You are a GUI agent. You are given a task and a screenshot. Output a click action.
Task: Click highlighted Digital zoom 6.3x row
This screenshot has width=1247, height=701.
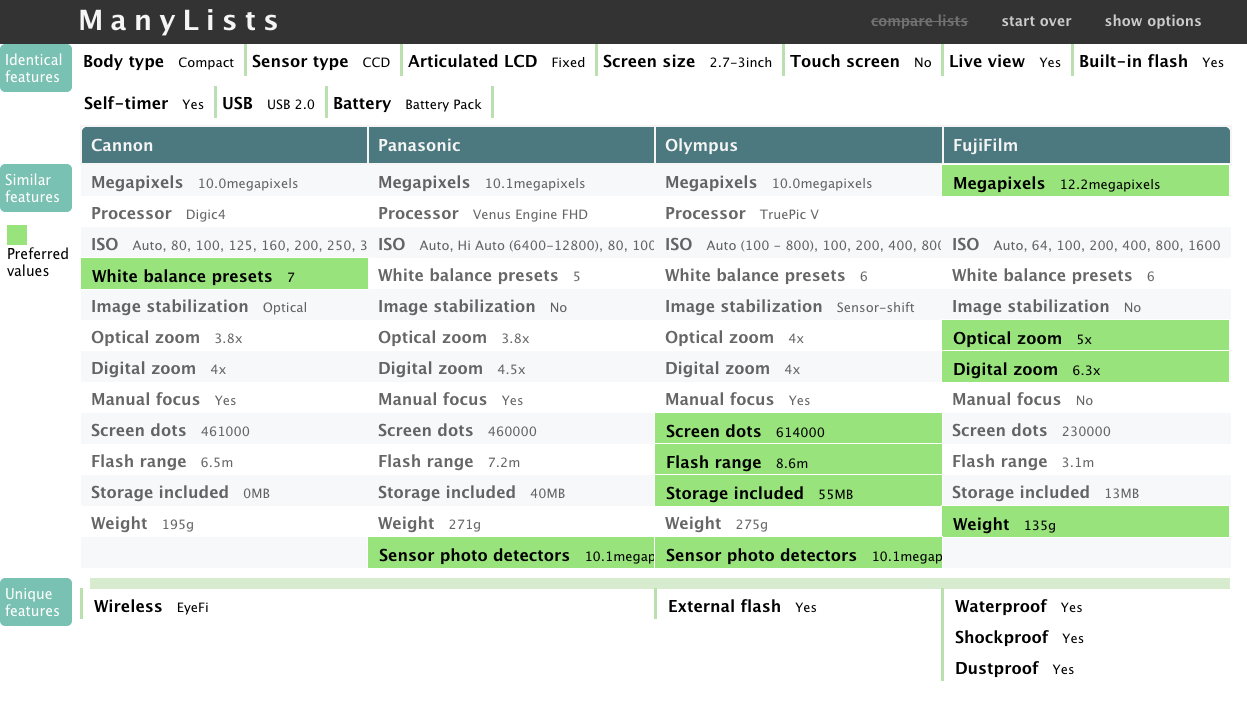pyautogui.click(x=1086, y=369)
